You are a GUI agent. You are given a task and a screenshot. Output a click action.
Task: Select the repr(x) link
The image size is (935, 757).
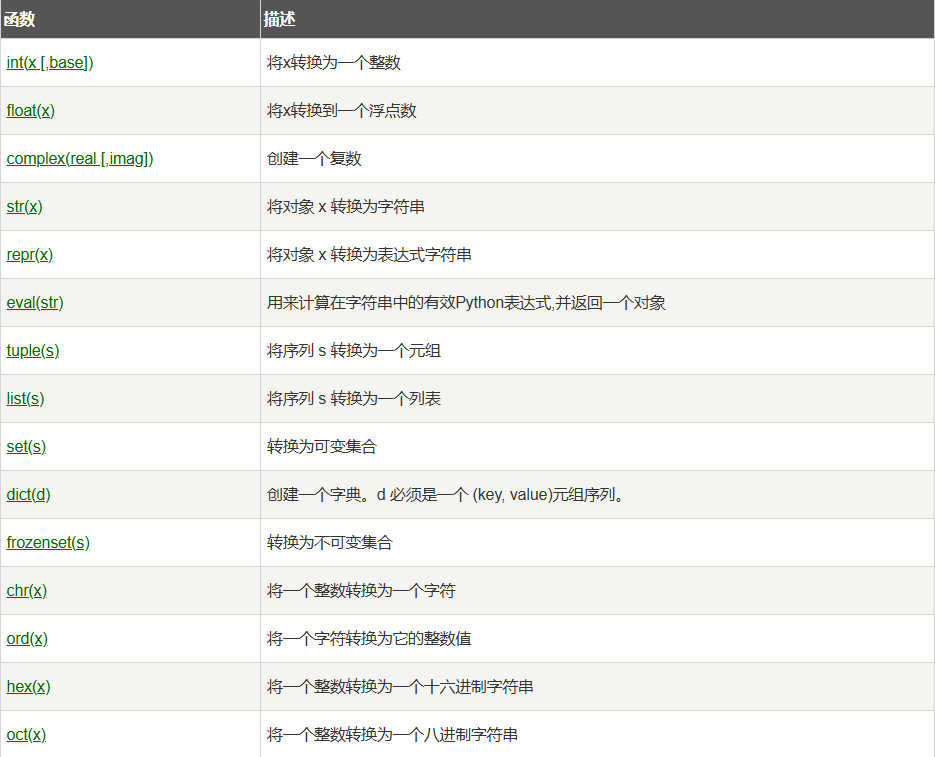pos(29,255)
